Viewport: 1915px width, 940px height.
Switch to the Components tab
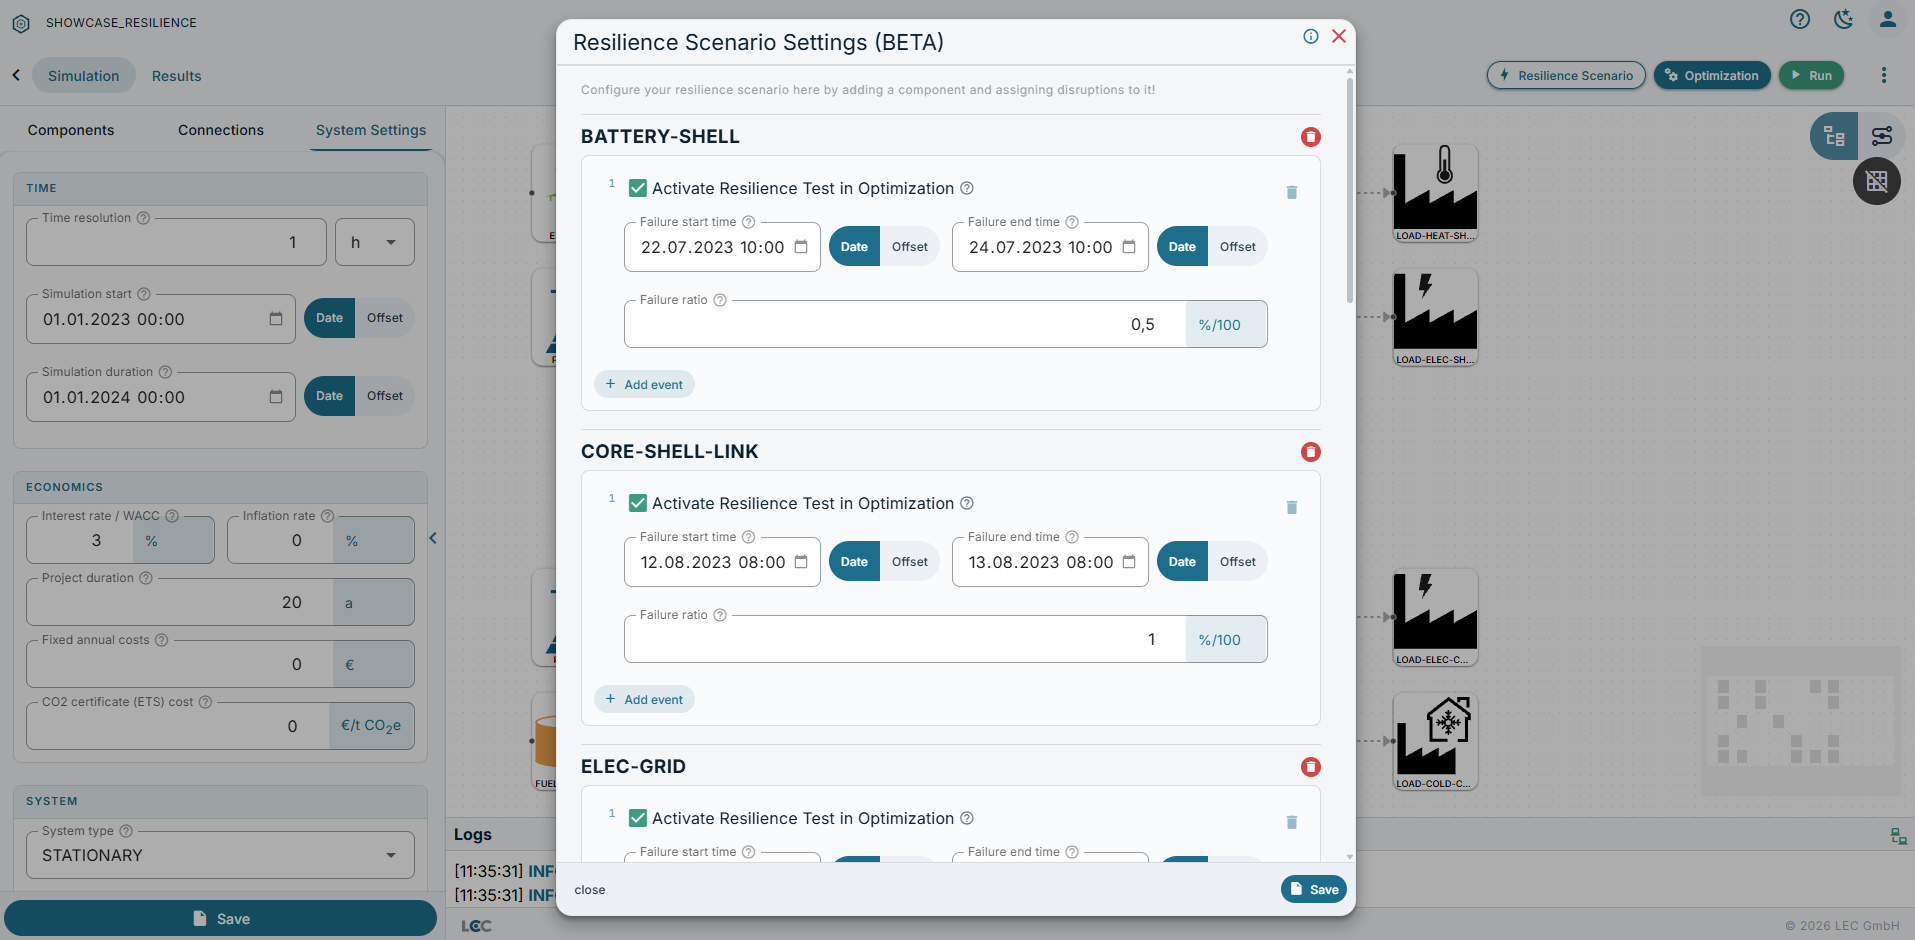(71, 130)
